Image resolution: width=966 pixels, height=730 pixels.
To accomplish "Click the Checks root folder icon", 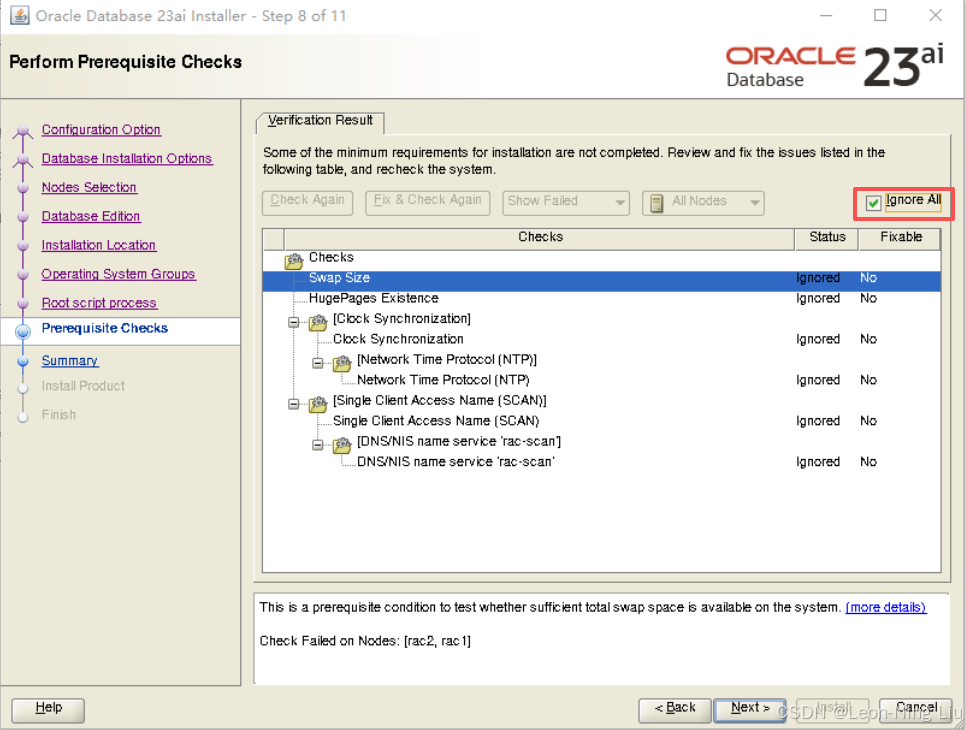I will click(x=294, y=260).
